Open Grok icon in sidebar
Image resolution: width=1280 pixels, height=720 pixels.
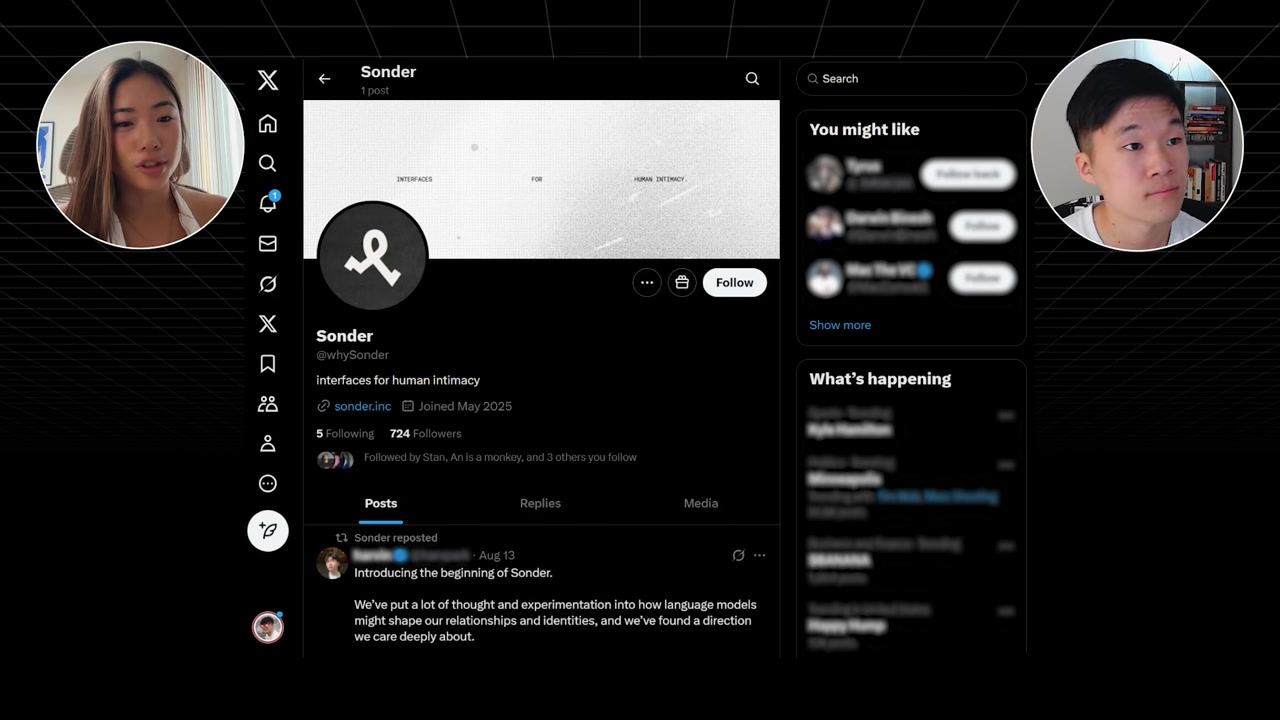267,284
